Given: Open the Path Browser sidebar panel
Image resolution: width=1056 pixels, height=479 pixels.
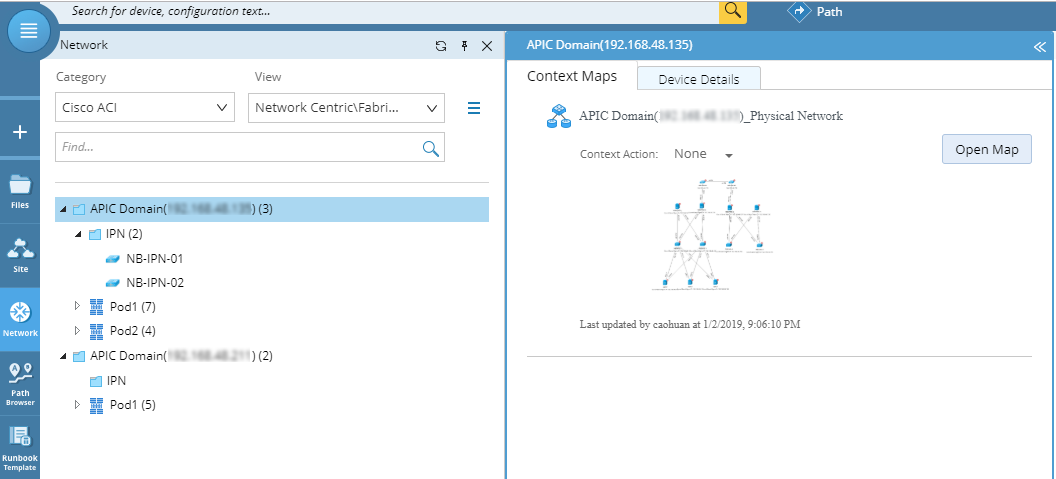Looking at the screenshot, I should [x=20, y=384].
